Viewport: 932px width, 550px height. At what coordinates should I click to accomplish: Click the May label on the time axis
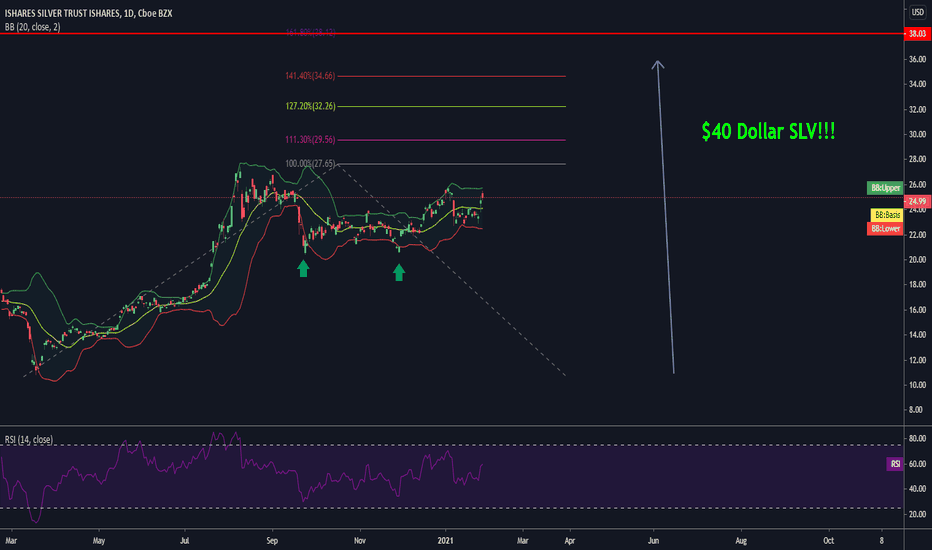click(x=99, y=540)
